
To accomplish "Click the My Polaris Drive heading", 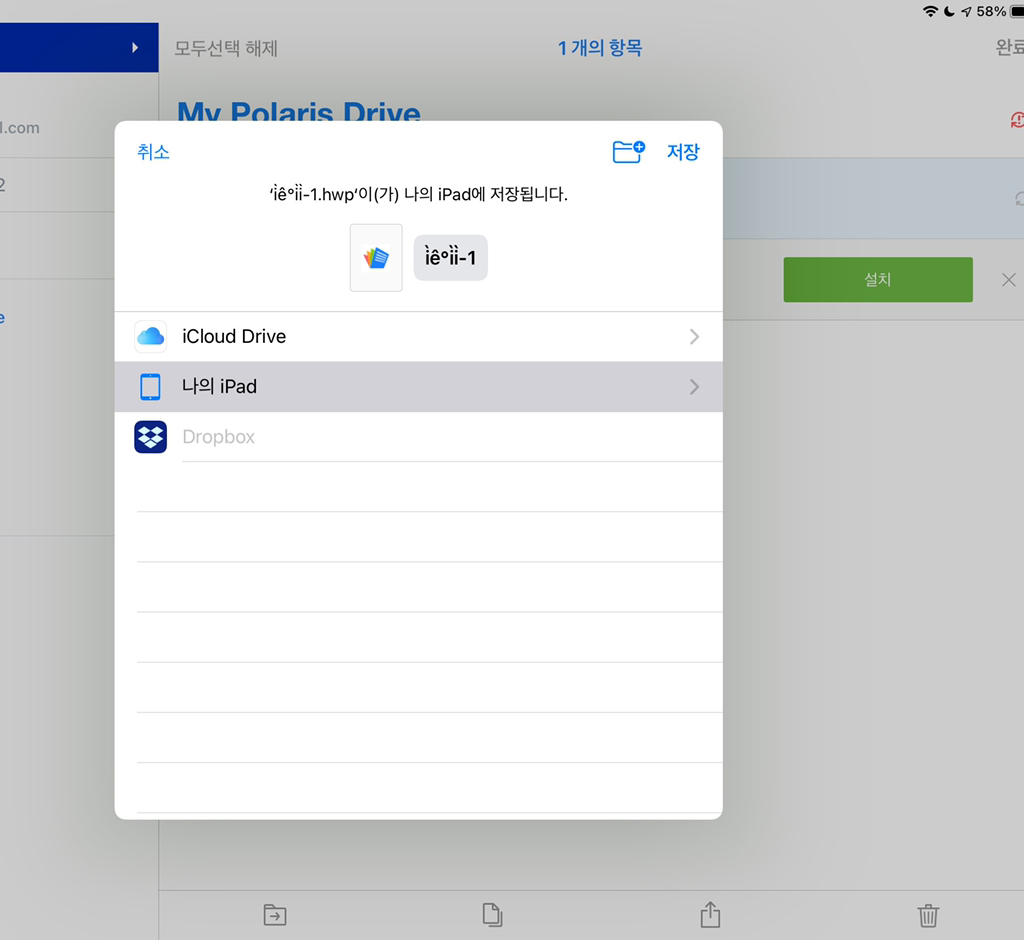I will 299,111.
